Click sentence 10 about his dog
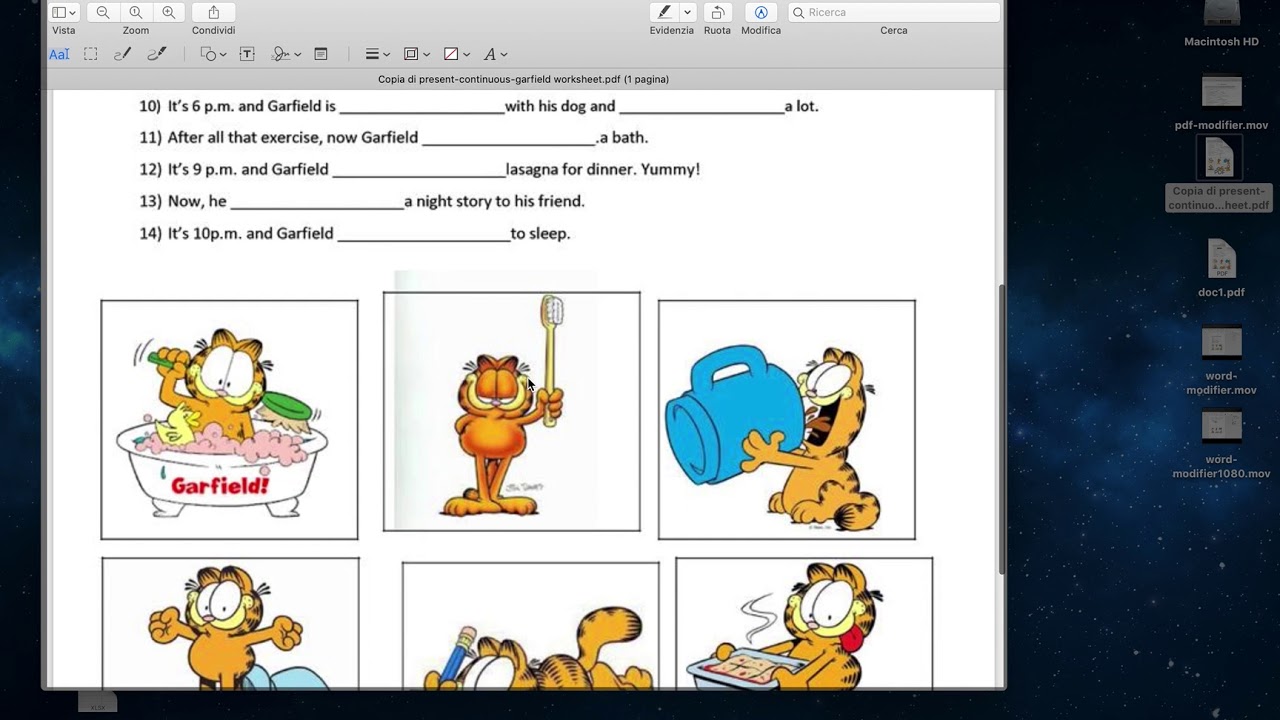Viewport: 1280px width, 720px height. tap(479, 106)
